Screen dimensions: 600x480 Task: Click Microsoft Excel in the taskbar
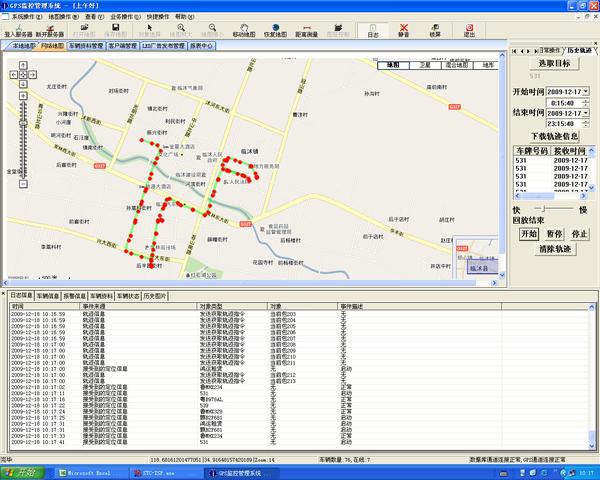coord(90,470)
